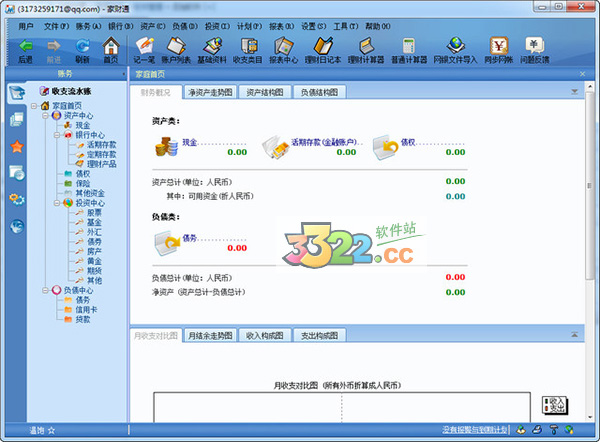Screen dimensions: 600x442
Task: Click the main panel vertical scrollbar
Action: coord(590,185)
